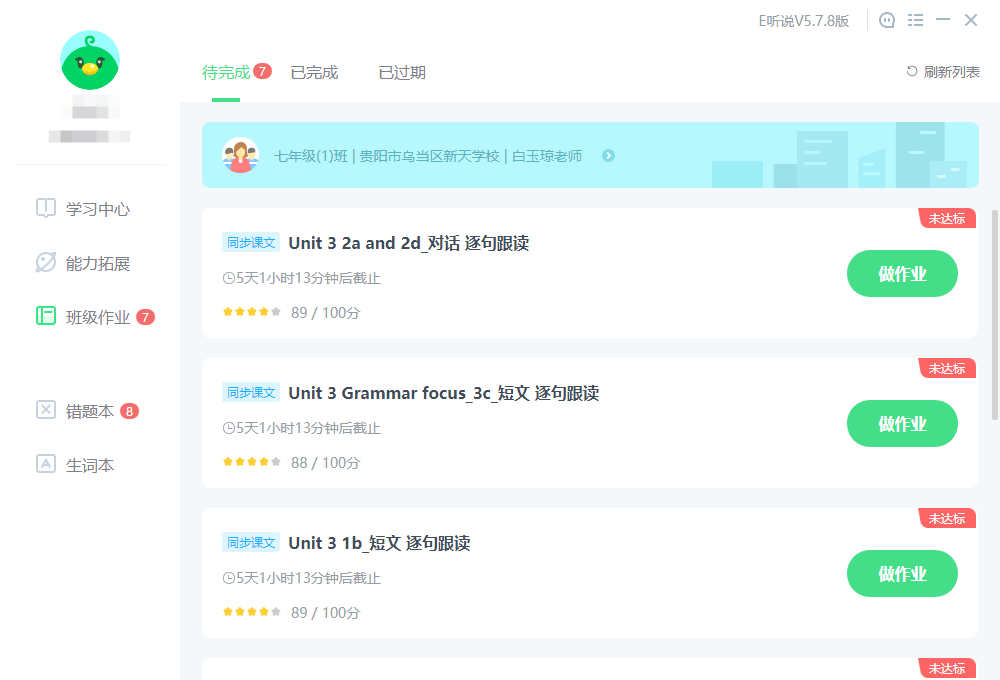The height and width of the screenshot is (680, 1000).
Task: Open 错题本 using its sidebar icon
Action: click(x=46, y=410)
